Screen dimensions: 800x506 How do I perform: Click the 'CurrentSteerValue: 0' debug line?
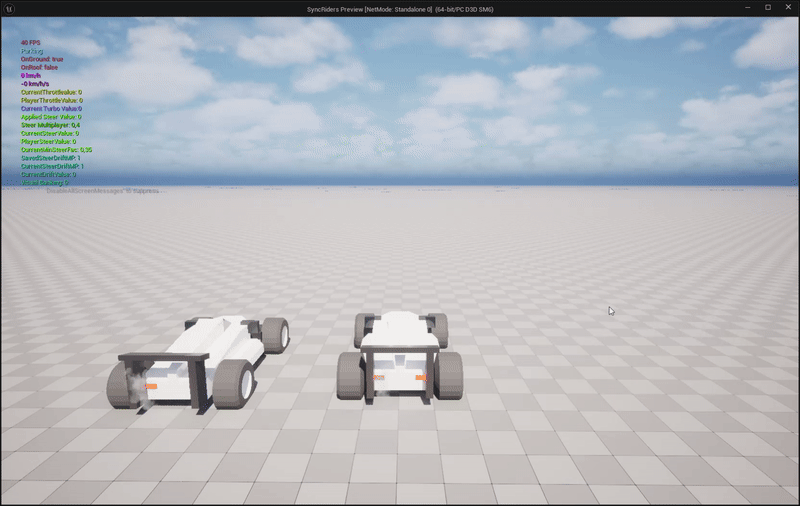[49, 133]
